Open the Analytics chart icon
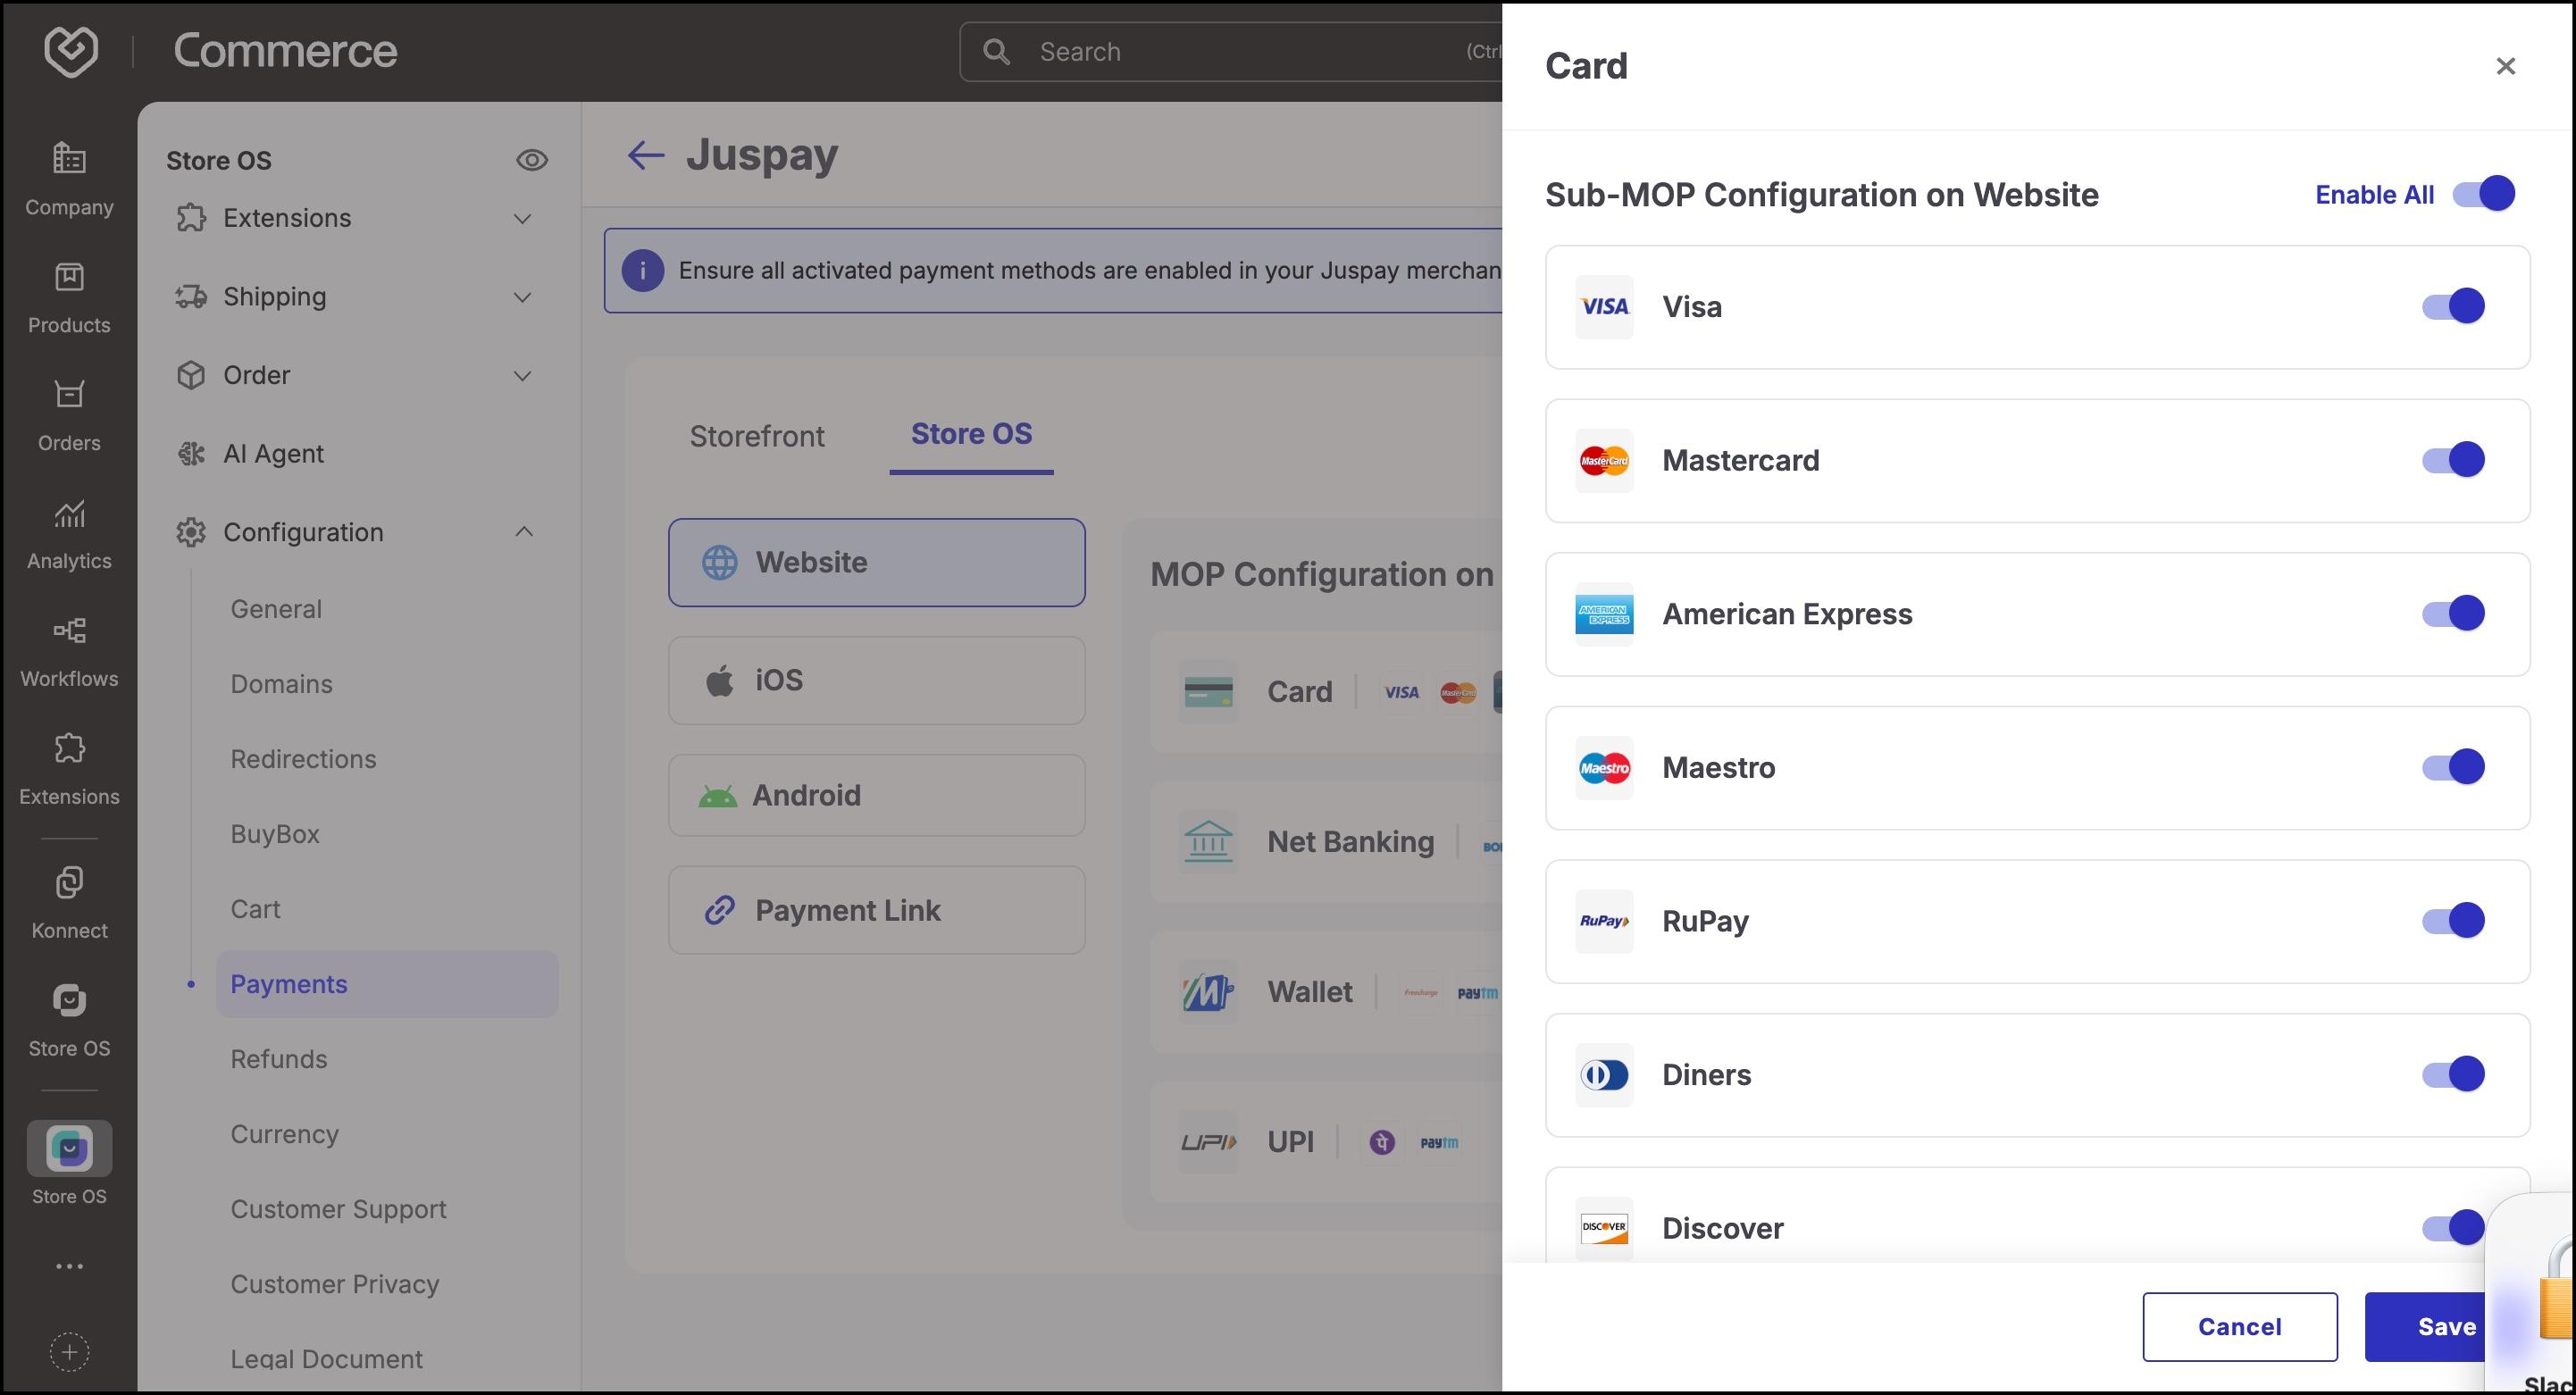Screen dimensions: 2576x1395 click(x=69, y=513)
